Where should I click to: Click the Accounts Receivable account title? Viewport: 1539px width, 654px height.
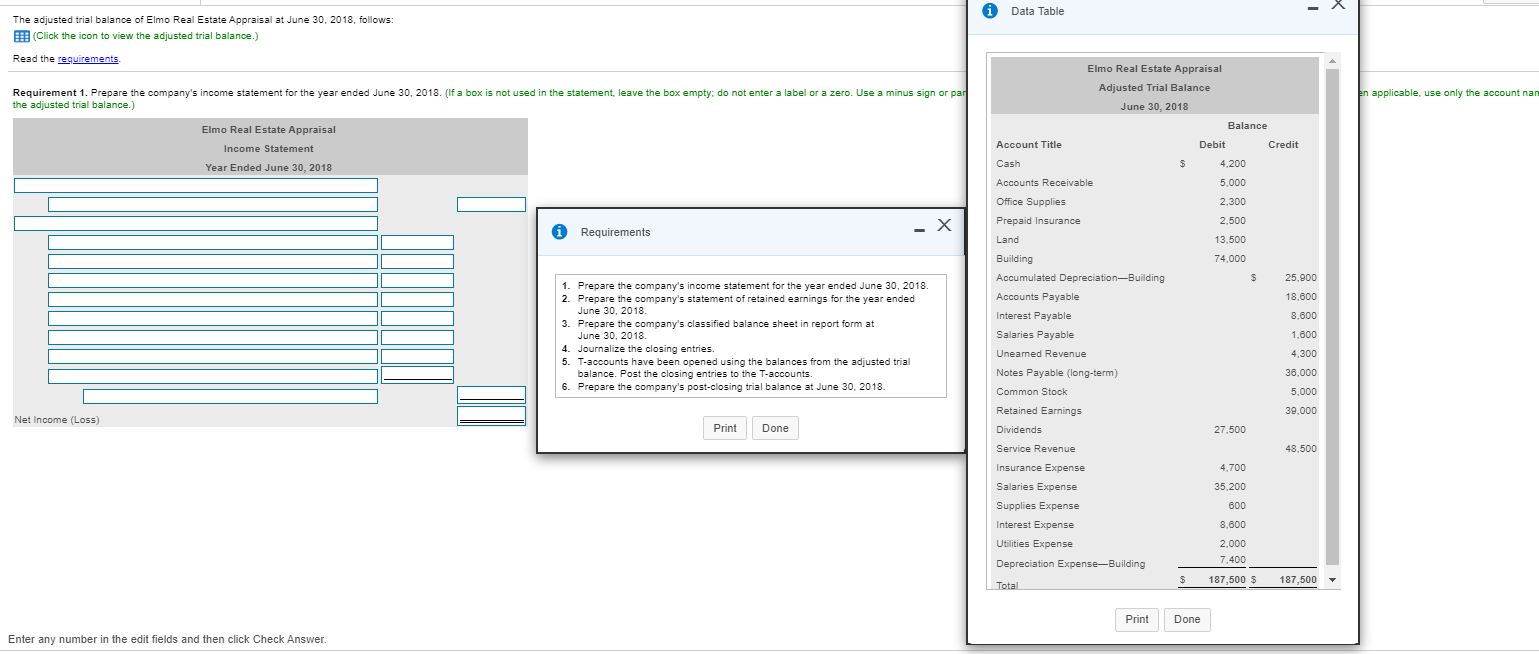point(1044,183)
